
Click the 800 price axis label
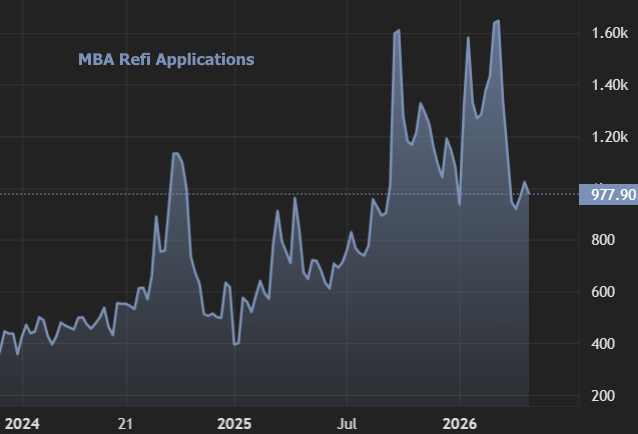[602, 240]
